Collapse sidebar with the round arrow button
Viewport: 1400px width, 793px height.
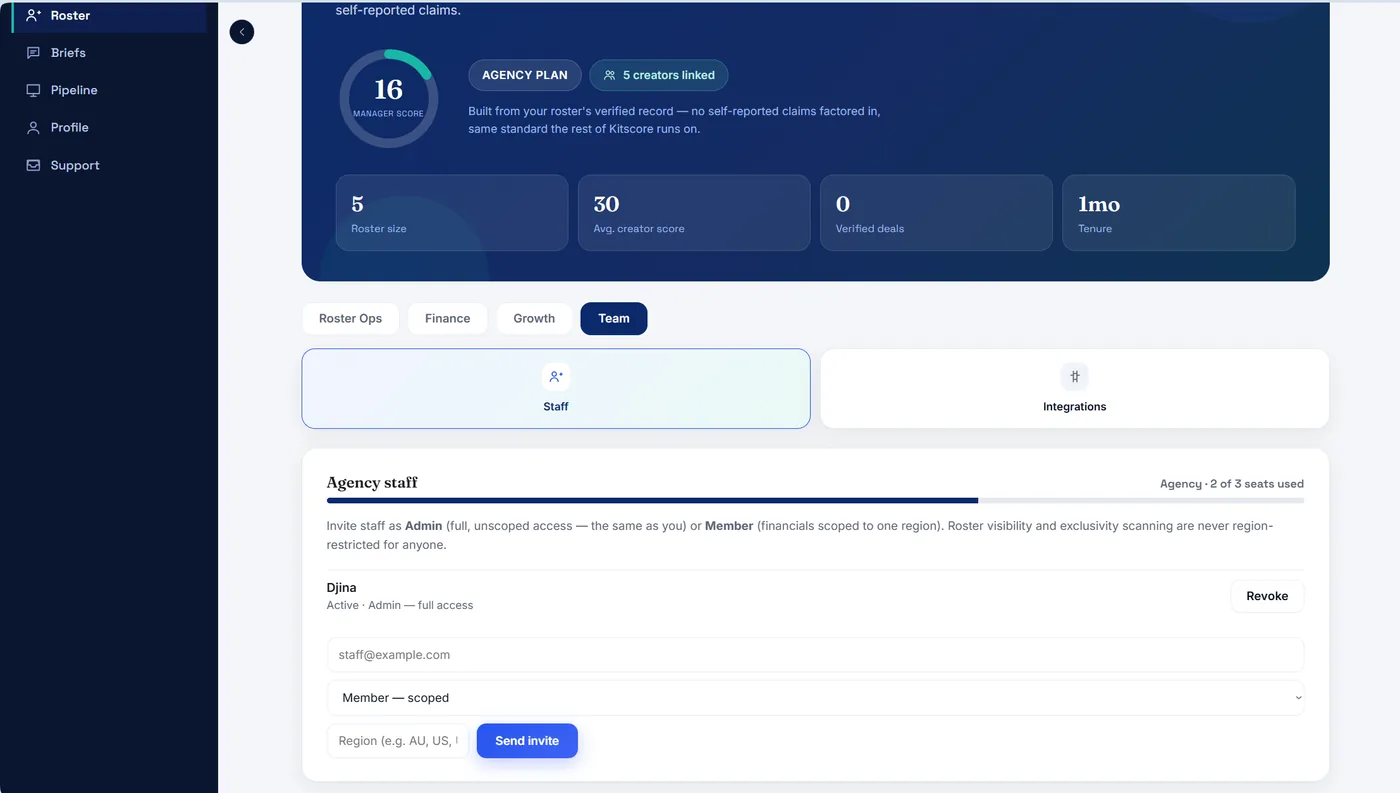click(x=242, y=32)
